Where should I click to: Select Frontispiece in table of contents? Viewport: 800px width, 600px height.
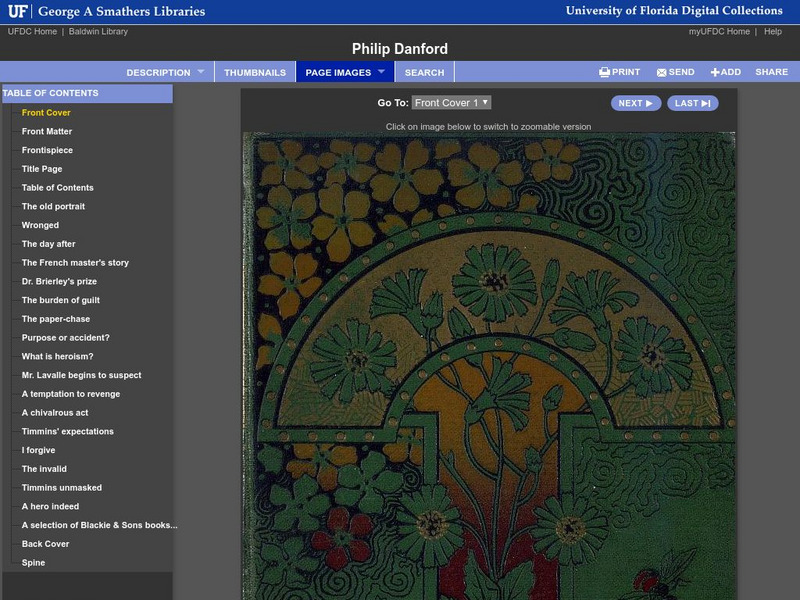[x=47, y=150]
